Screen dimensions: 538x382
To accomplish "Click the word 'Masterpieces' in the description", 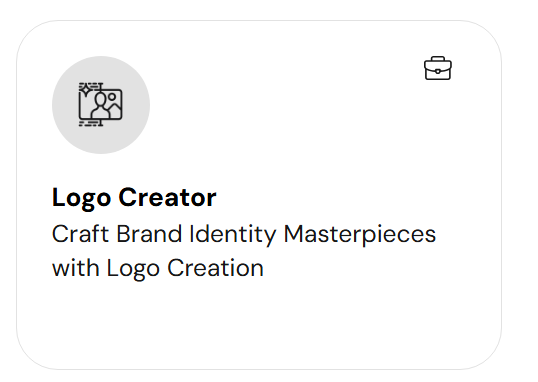I will [x=360, y=235].
